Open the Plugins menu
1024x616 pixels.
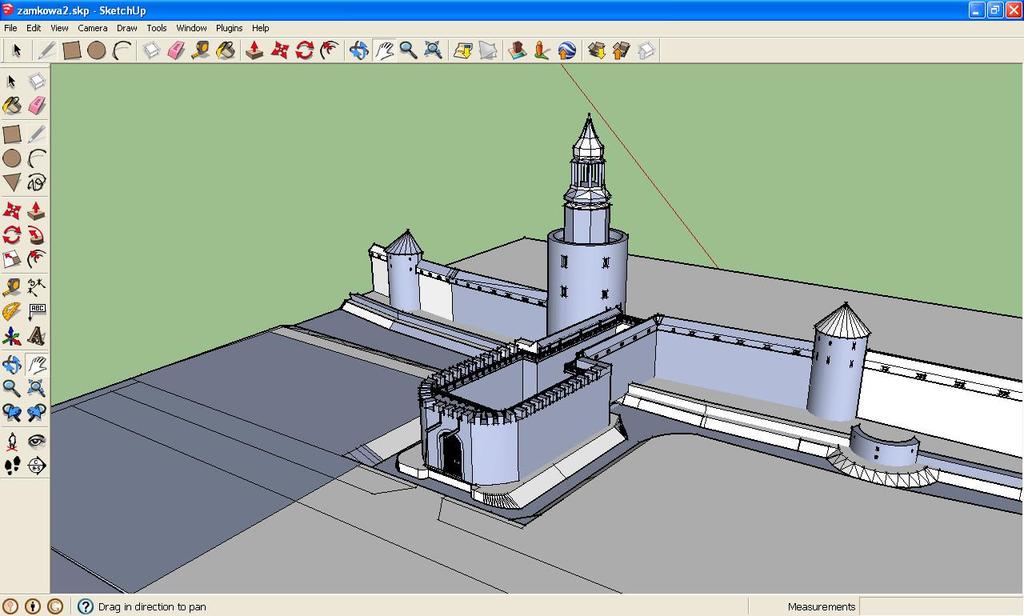click(x=229, y=28)
